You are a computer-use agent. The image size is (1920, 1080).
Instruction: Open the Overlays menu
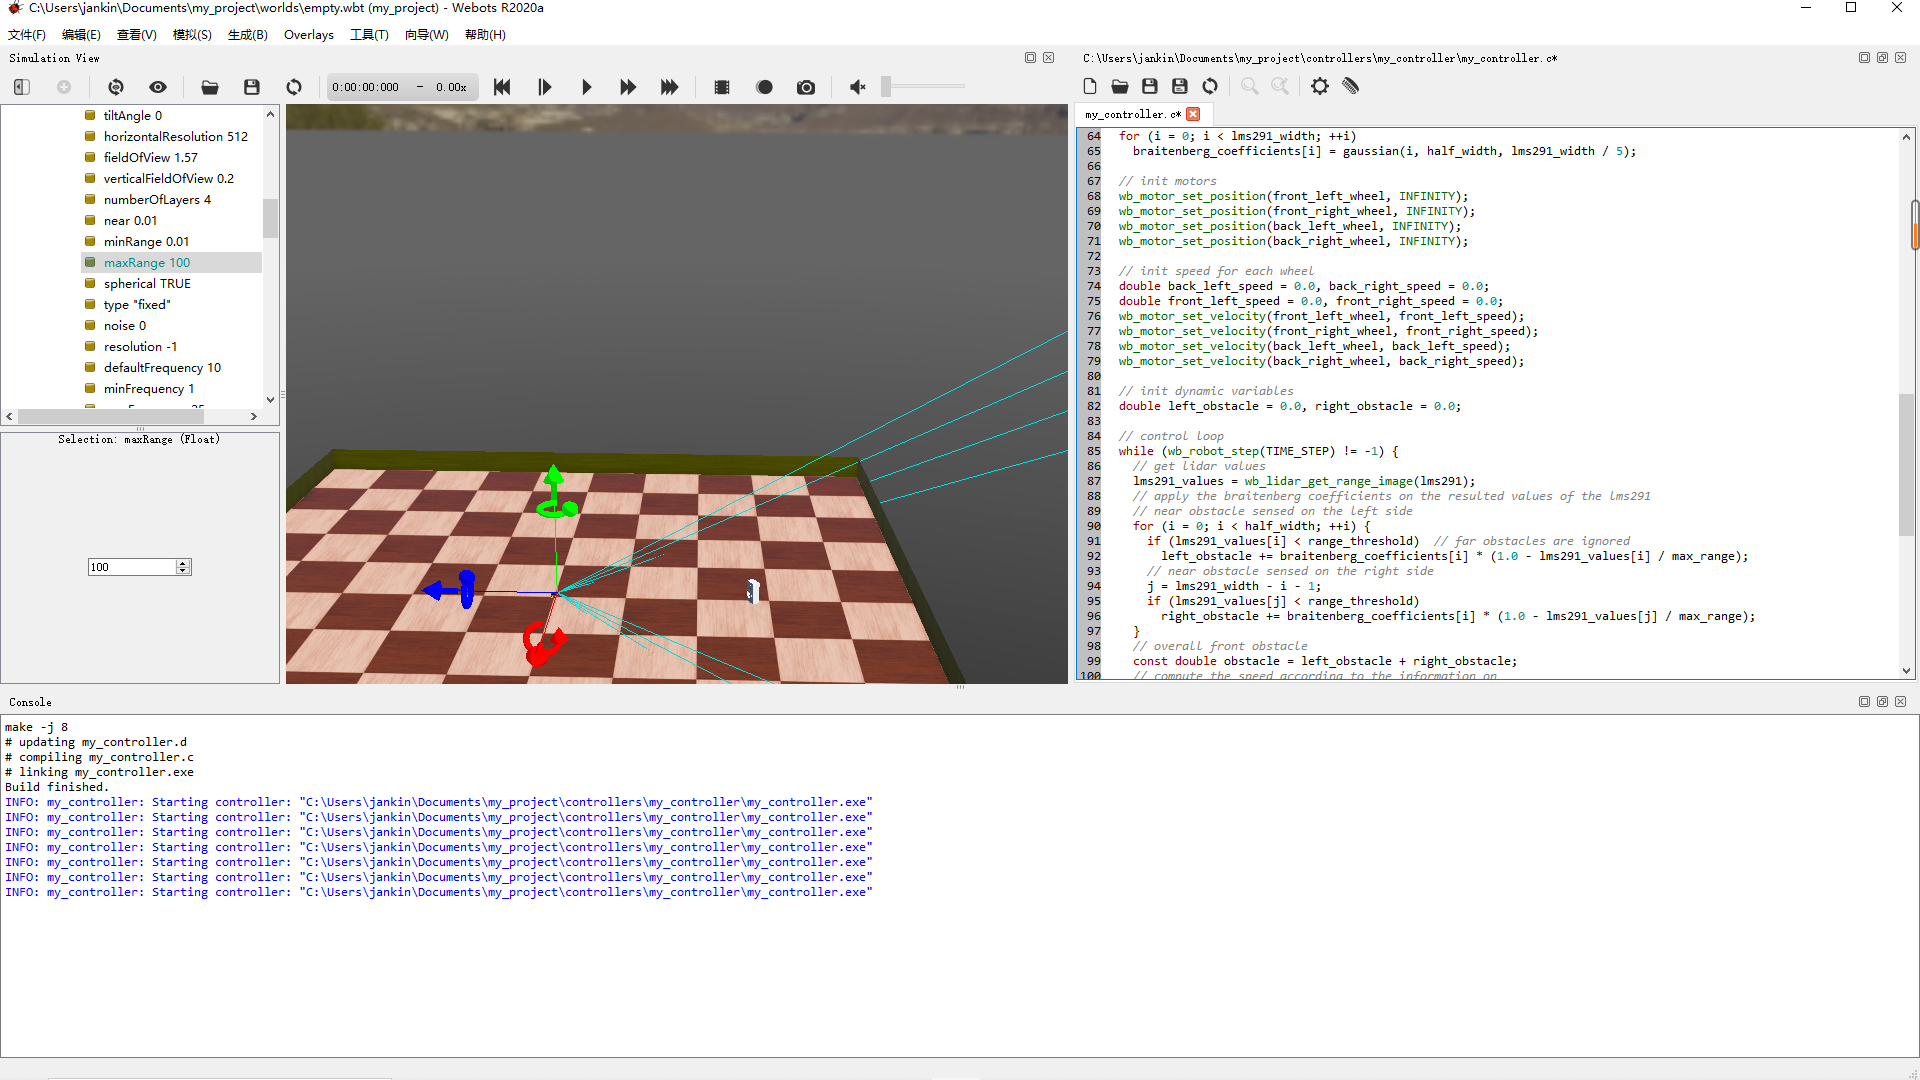coord(308,34)
